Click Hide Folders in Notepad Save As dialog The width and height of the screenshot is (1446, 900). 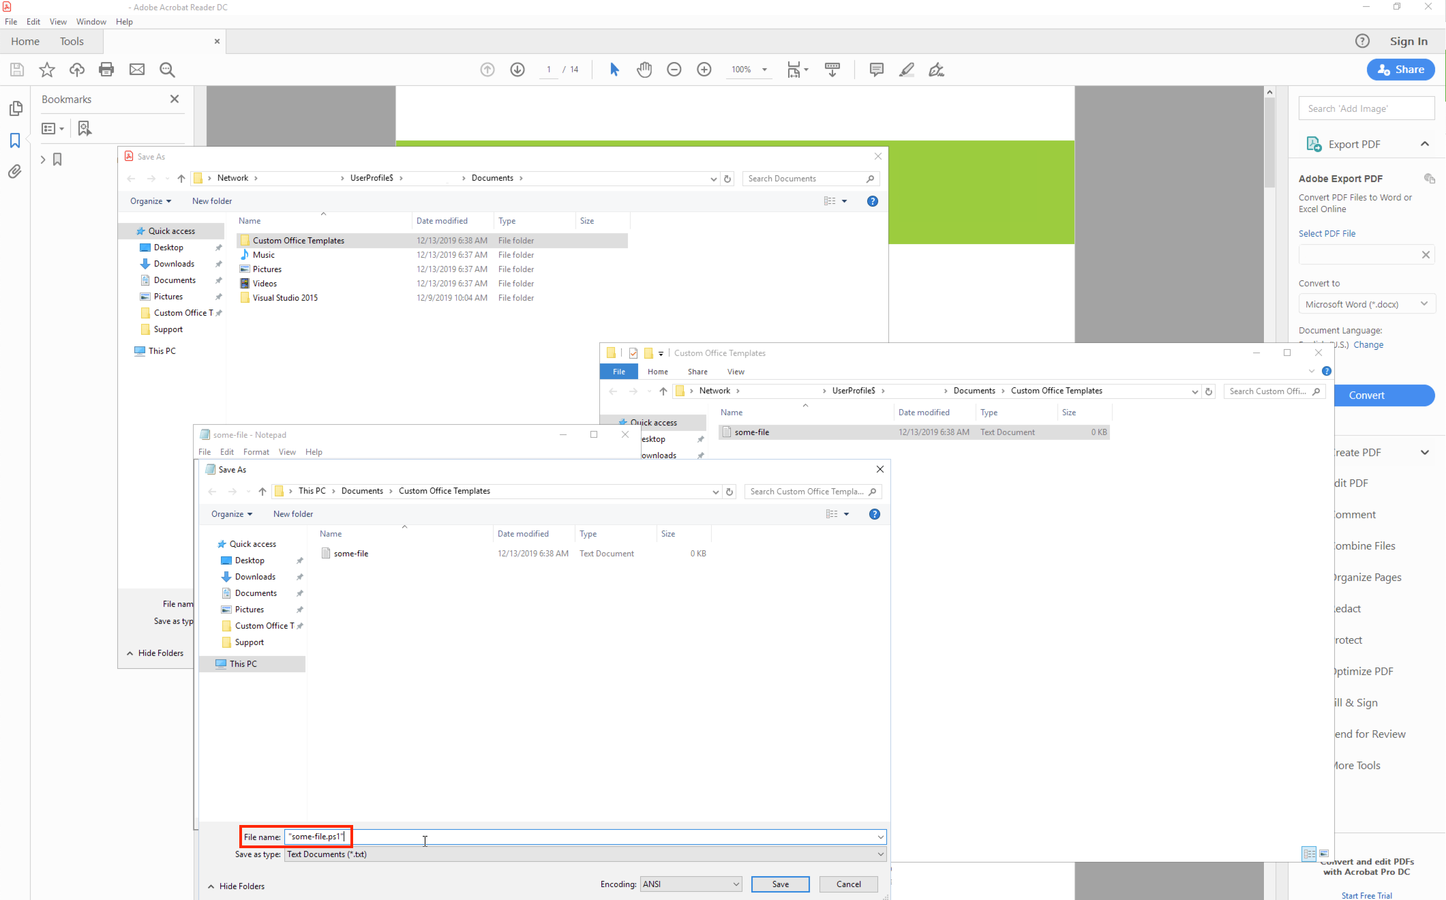point(236,886)
